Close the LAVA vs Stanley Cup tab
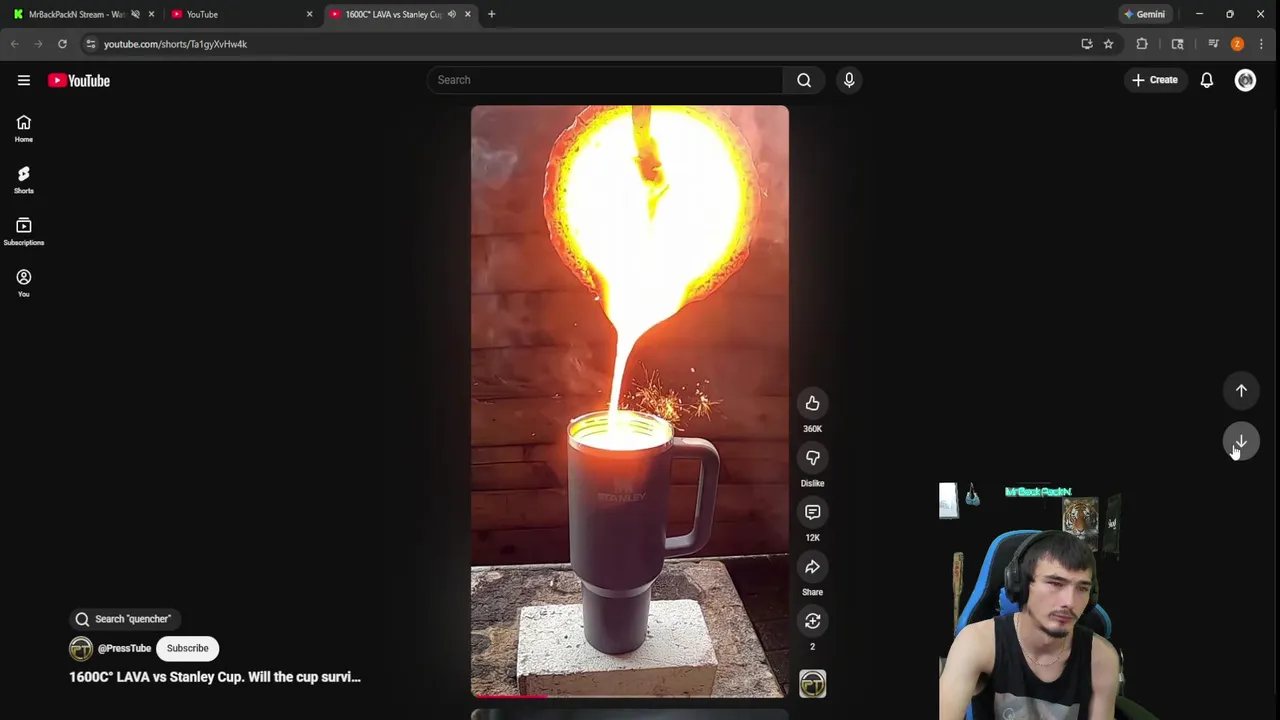 tap(466, 14)
